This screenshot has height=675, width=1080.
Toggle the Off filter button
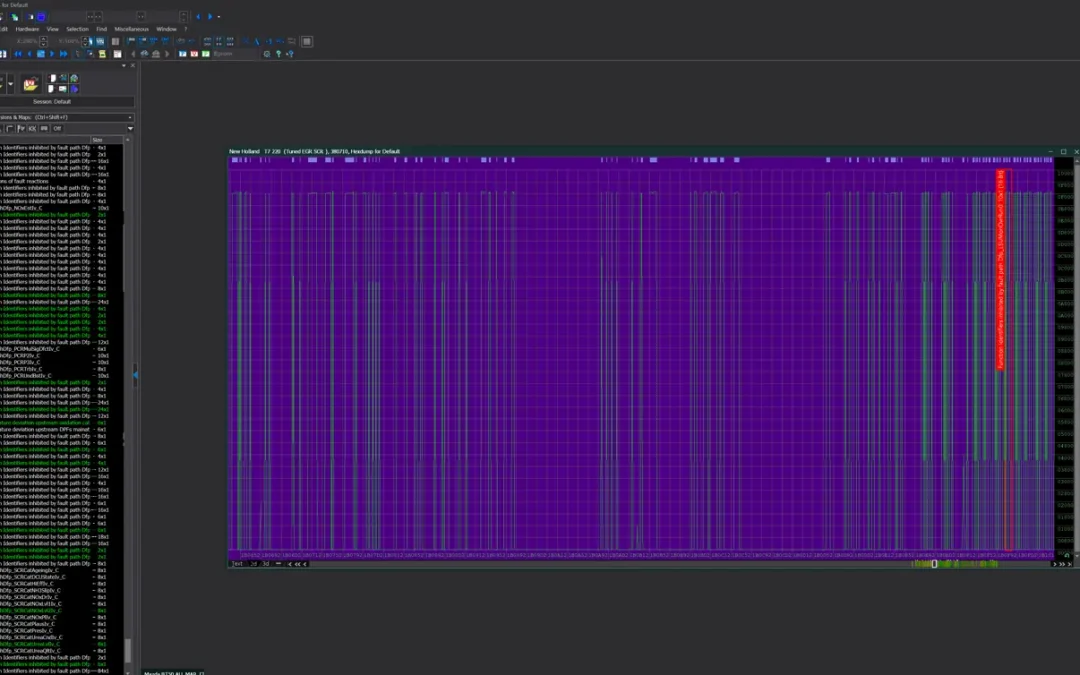click(x=57, y=128)
